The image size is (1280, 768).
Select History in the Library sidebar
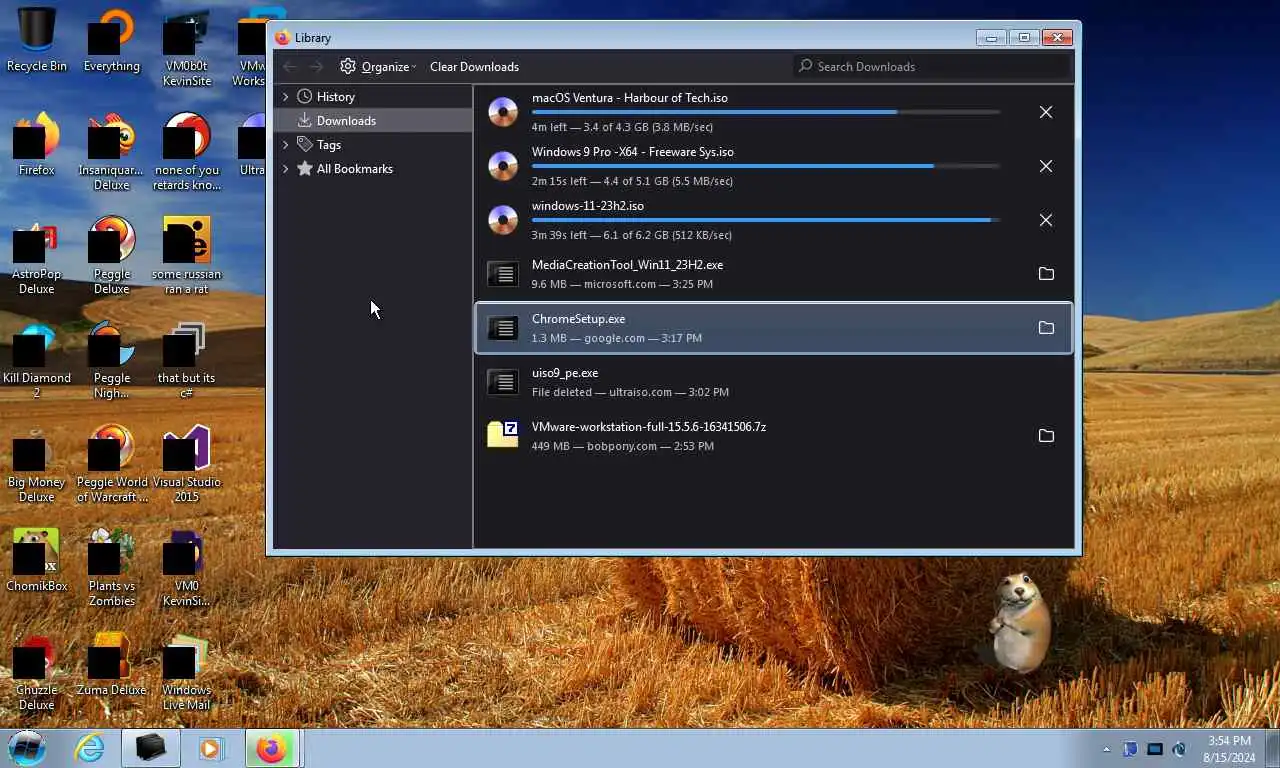pyautogui.click(x=335, y=97)
